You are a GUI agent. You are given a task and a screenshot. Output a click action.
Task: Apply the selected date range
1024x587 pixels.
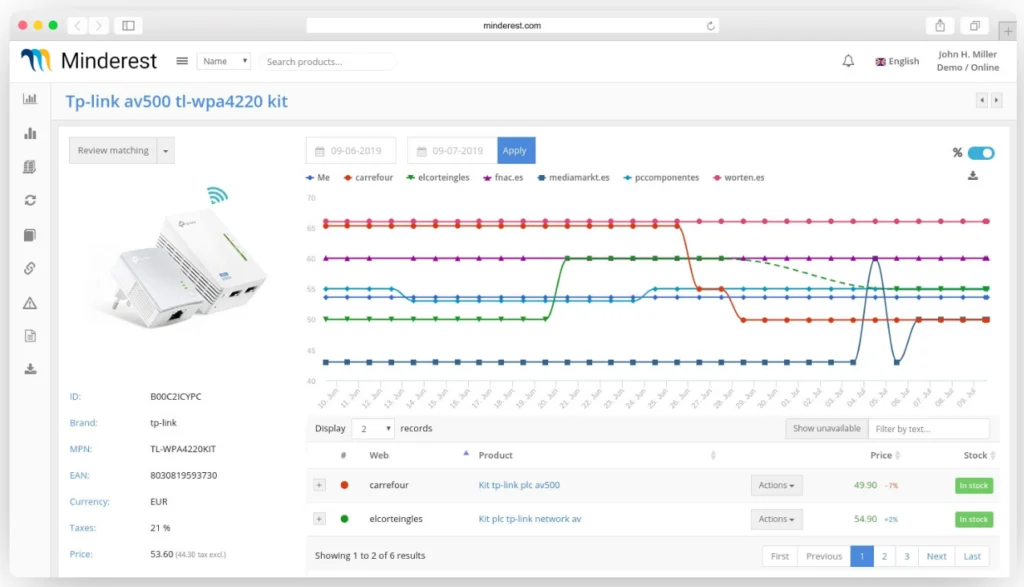[x=516, y=151]
